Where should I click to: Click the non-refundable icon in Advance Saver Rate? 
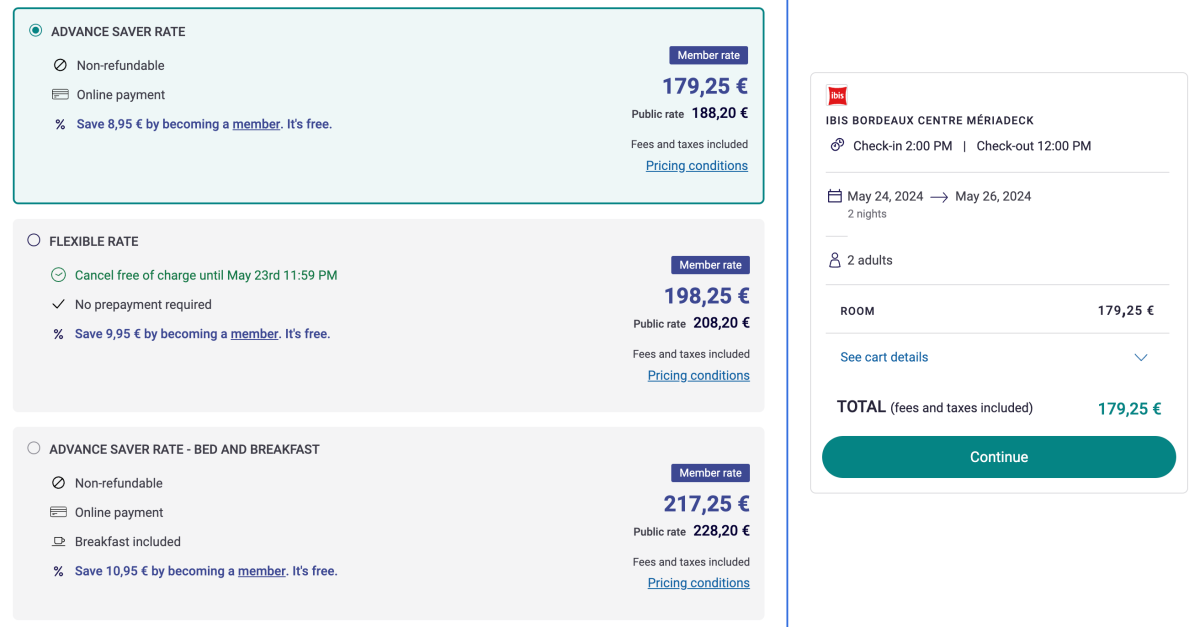(60, 66)
